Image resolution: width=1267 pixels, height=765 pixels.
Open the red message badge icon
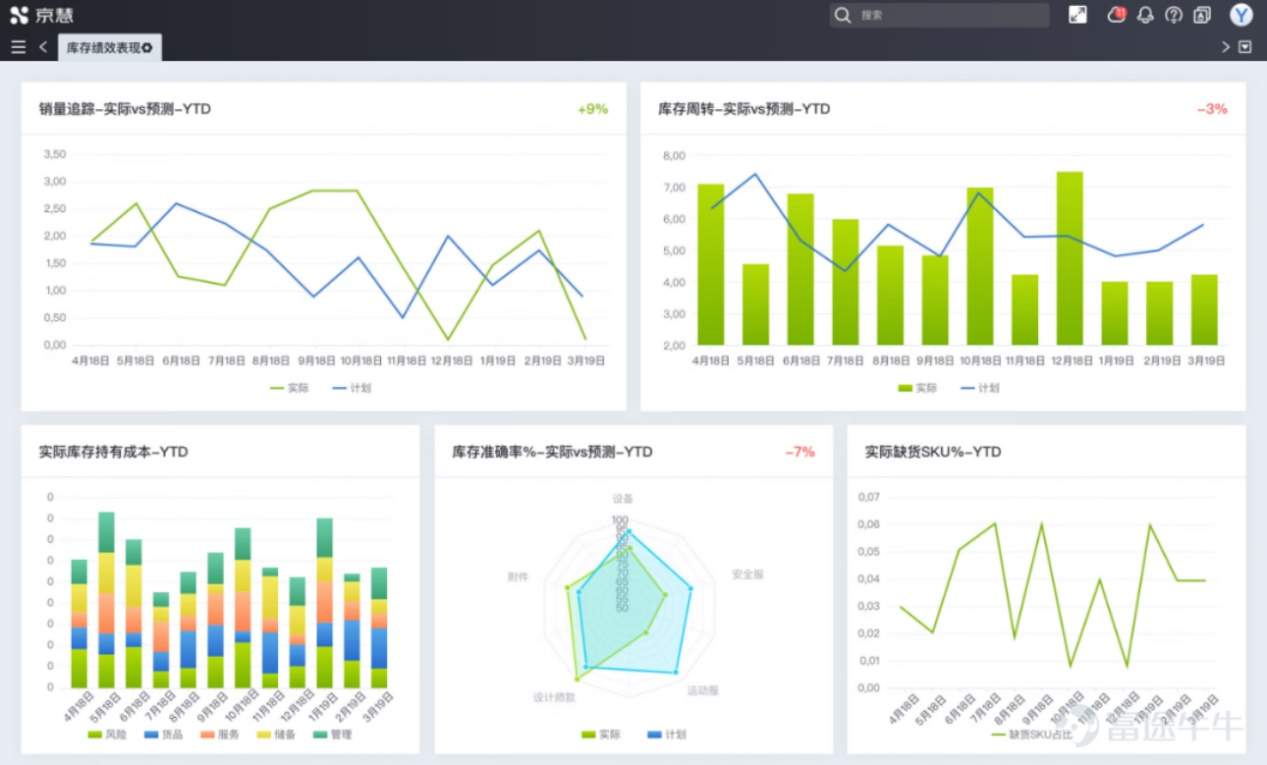tap(1116, 15)
